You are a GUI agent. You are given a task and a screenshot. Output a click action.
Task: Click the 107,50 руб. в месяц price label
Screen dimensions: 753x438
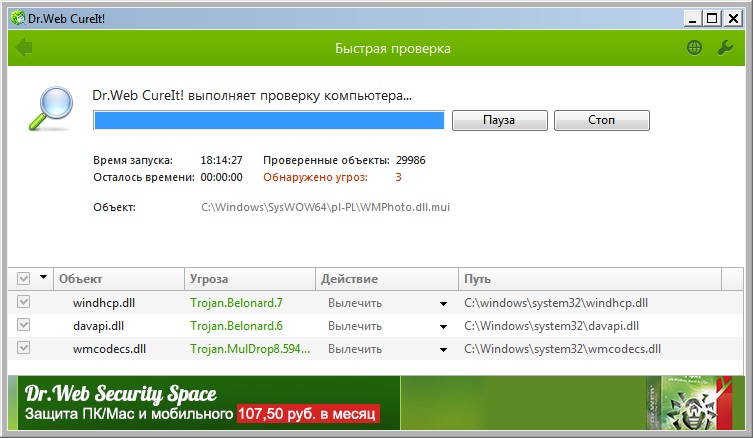click(307, 414)
